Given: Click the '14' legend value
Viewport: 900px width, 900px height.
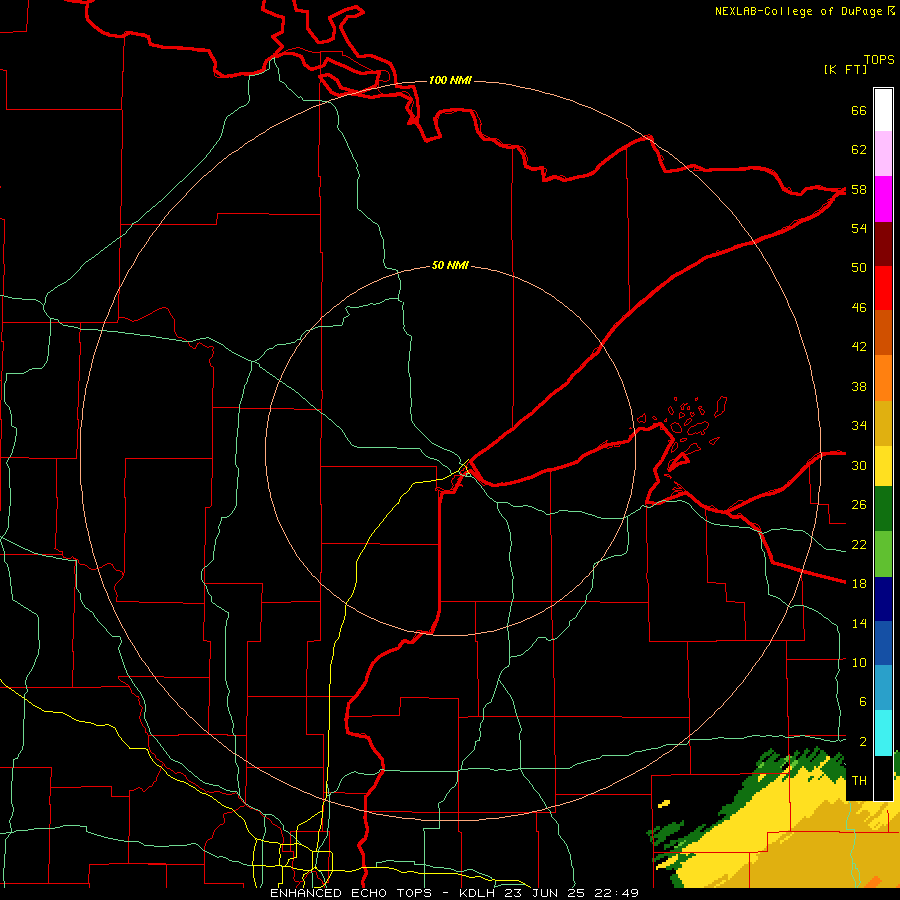Looking at the screenshot, I should [859, 623].
